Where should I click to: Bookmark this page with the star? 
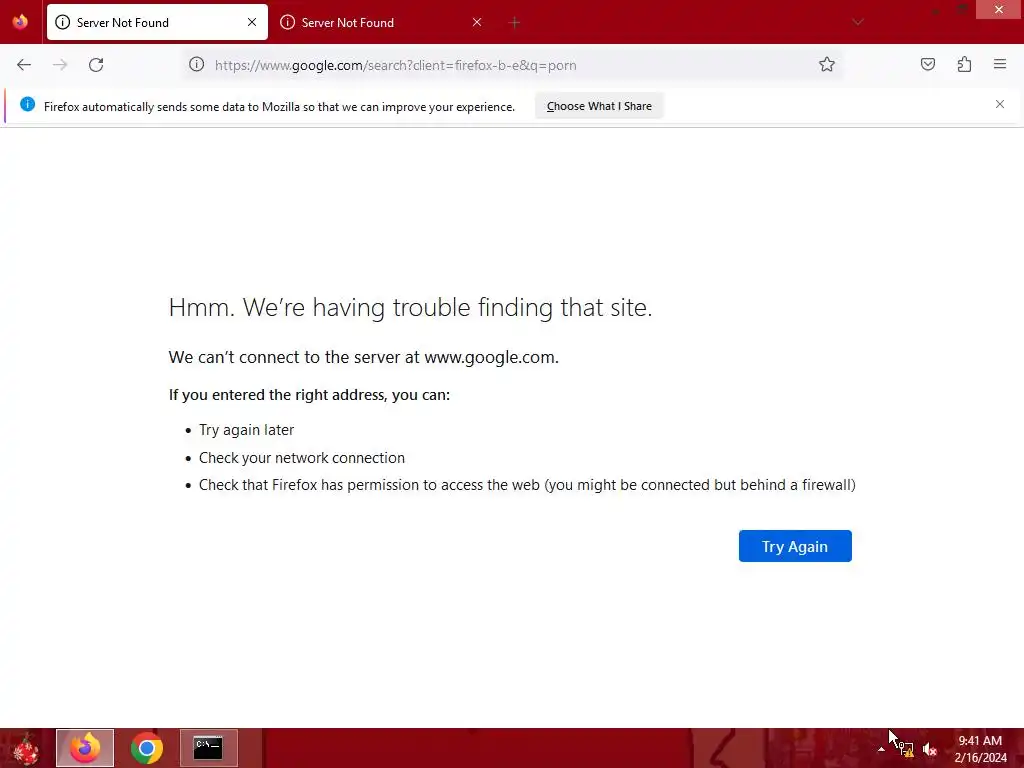click(x=827, y=64)
